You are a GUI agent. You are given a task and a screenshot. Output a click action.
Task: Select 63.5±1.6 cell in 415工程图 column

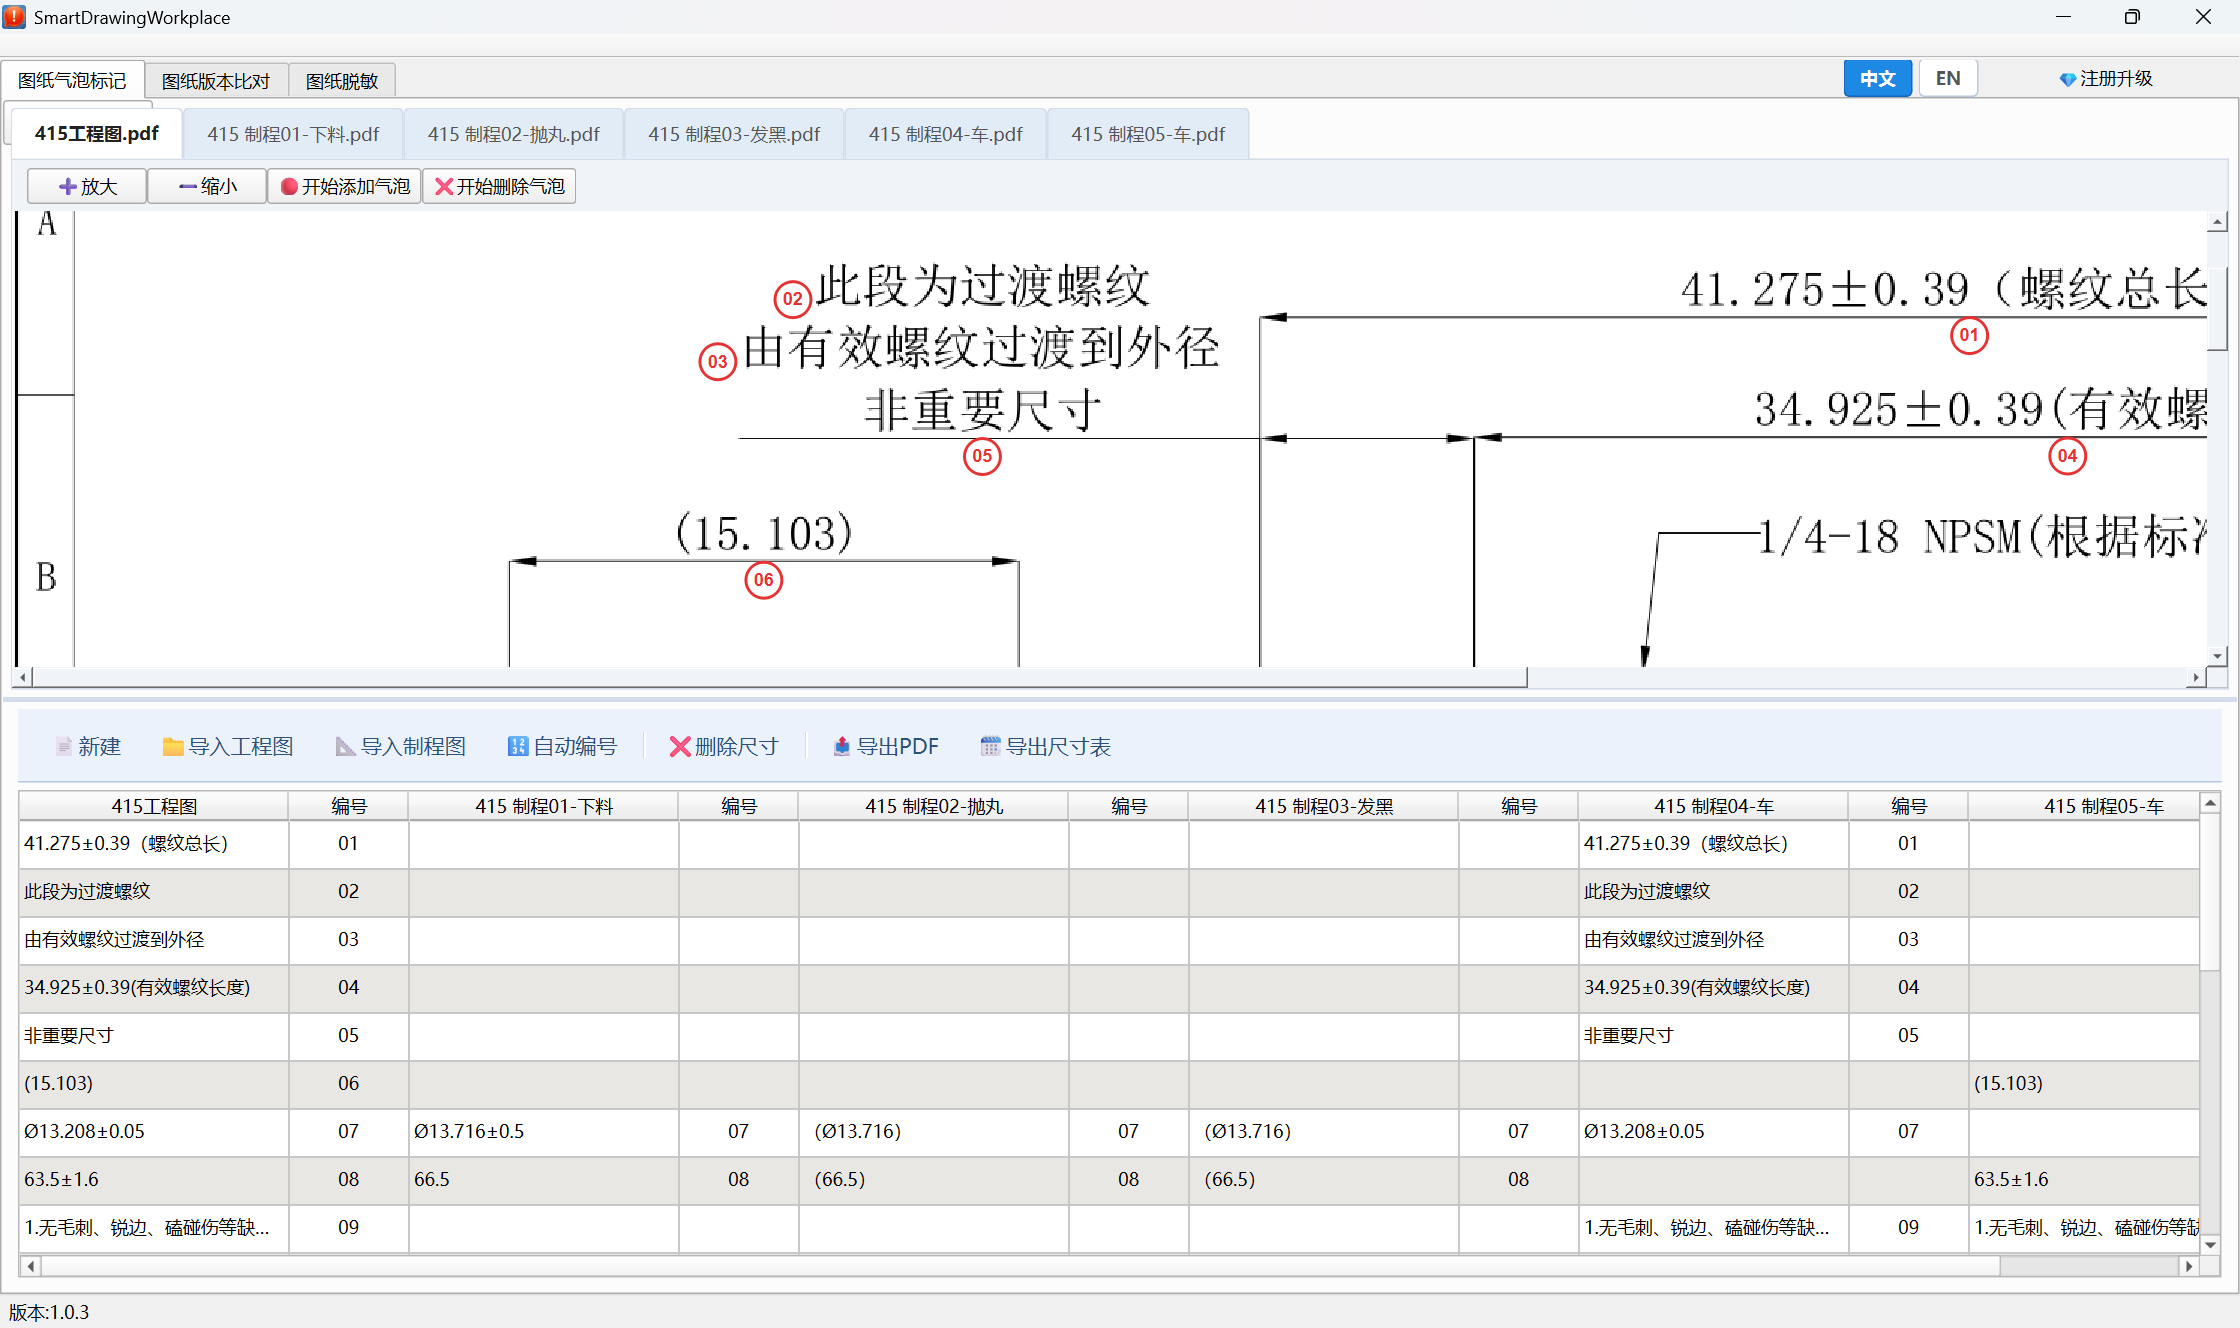[x=154, y=1180]
